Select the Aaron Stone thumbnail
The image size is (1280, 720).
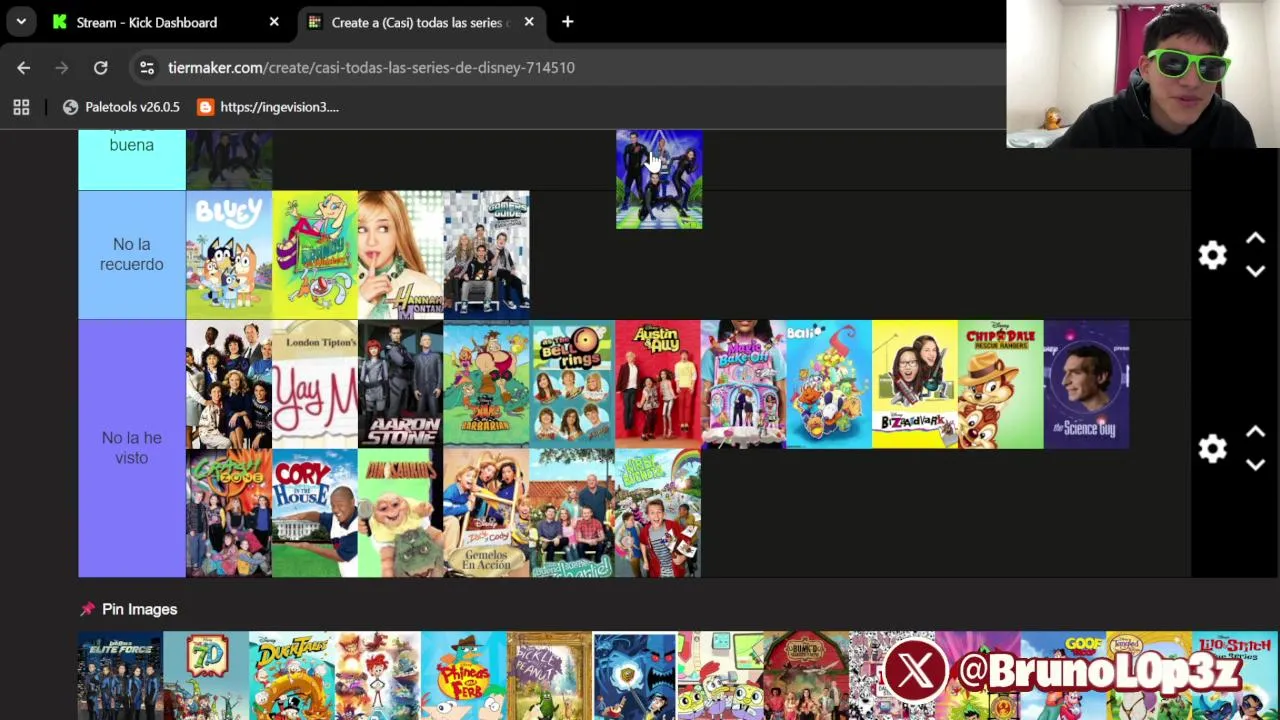pyautogui.click(x=401, y=384)
